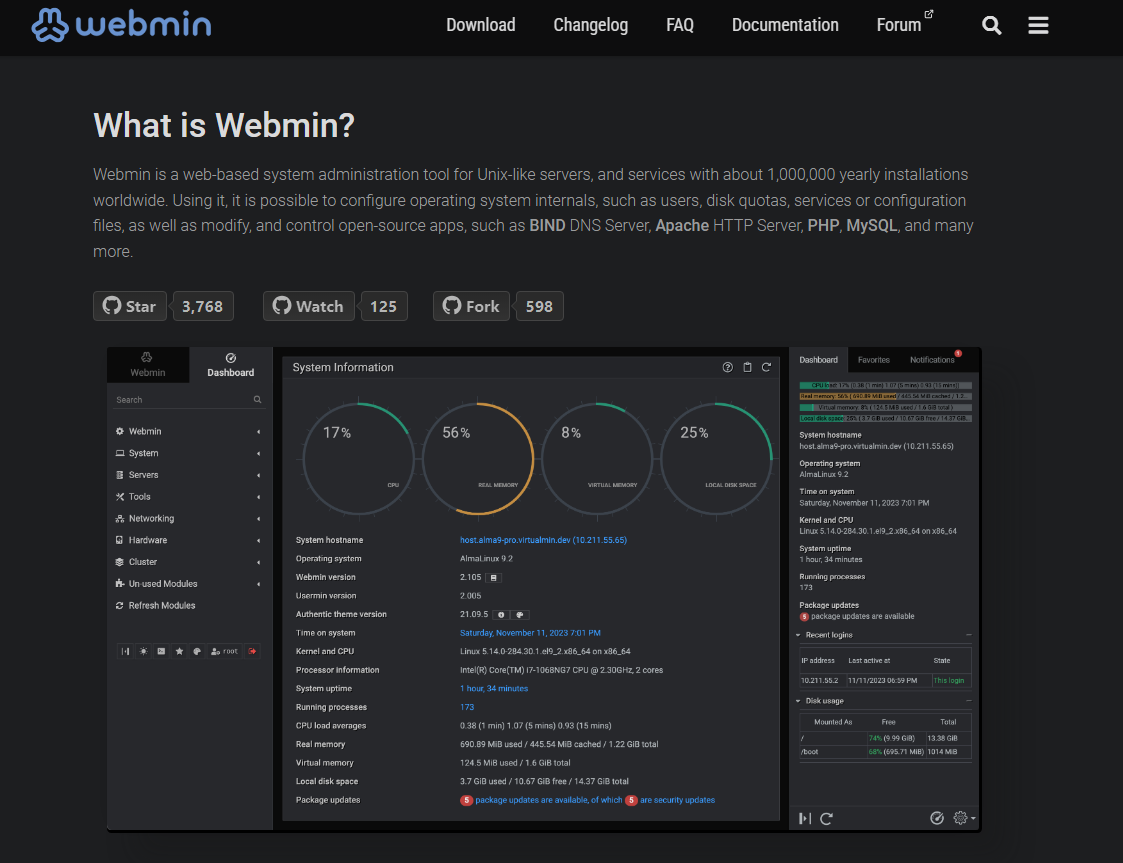The height and width of the screenshot is (863, 1123).
Task: Click the Real memory usage bar in right panel
Action: pyautogui.click(x=885, y=396)
